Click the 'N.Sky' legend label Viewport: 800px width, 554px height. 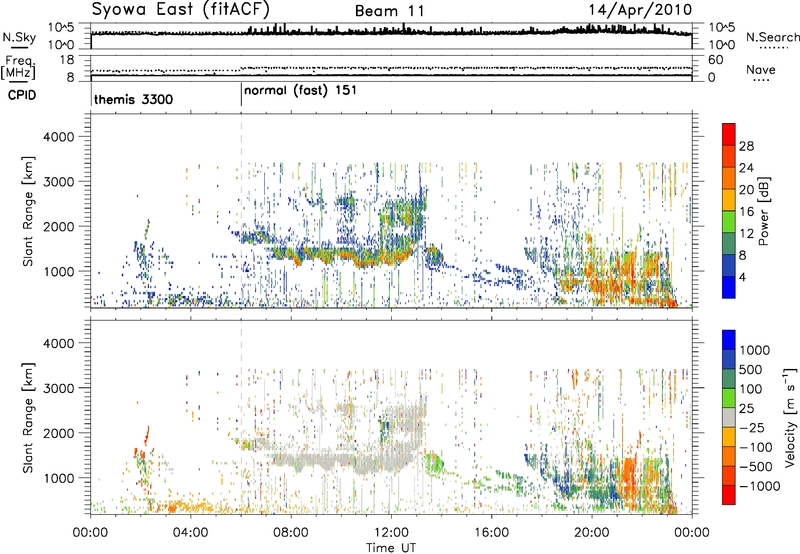tap(19, 37)
